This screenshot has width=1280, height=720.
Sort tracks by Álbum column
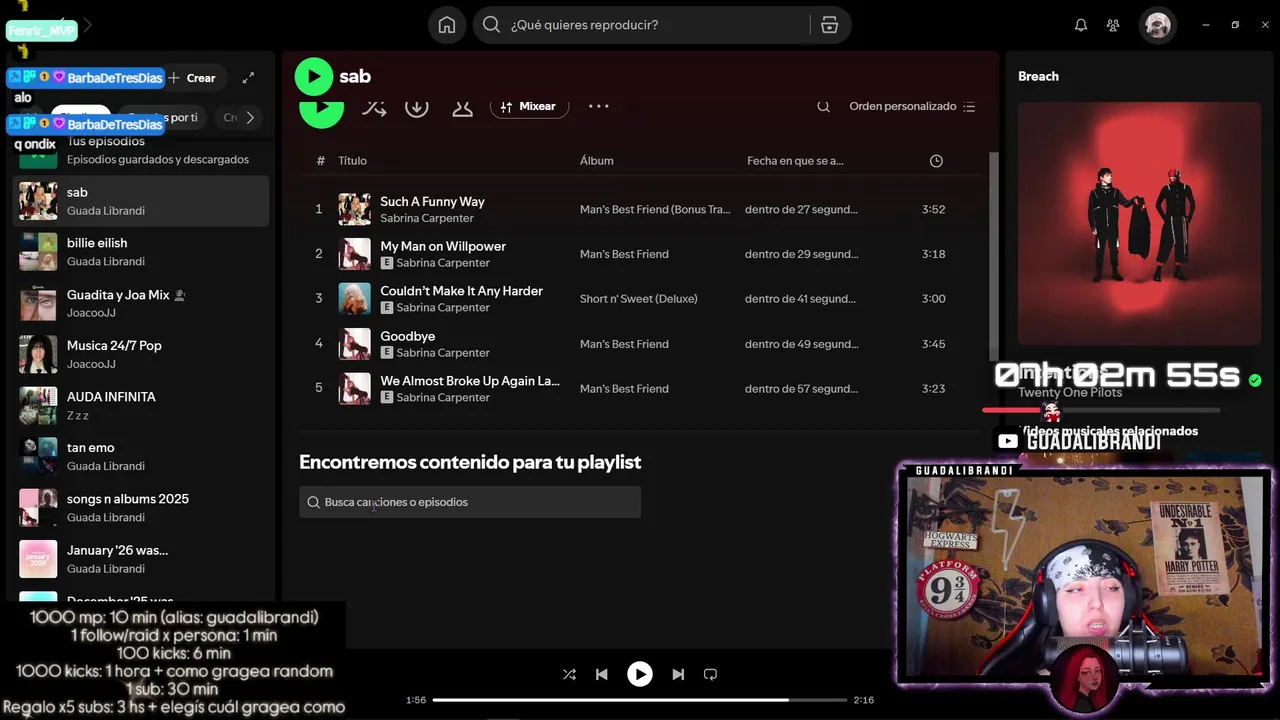(597, 161)
